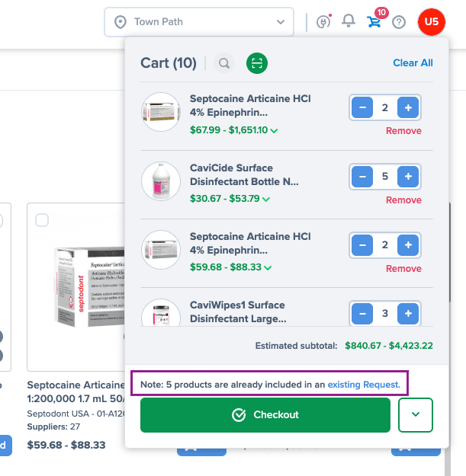Tick the Septocaine product card checkbox
Viewport: 466px width, 476px height.
pos(42,220)
